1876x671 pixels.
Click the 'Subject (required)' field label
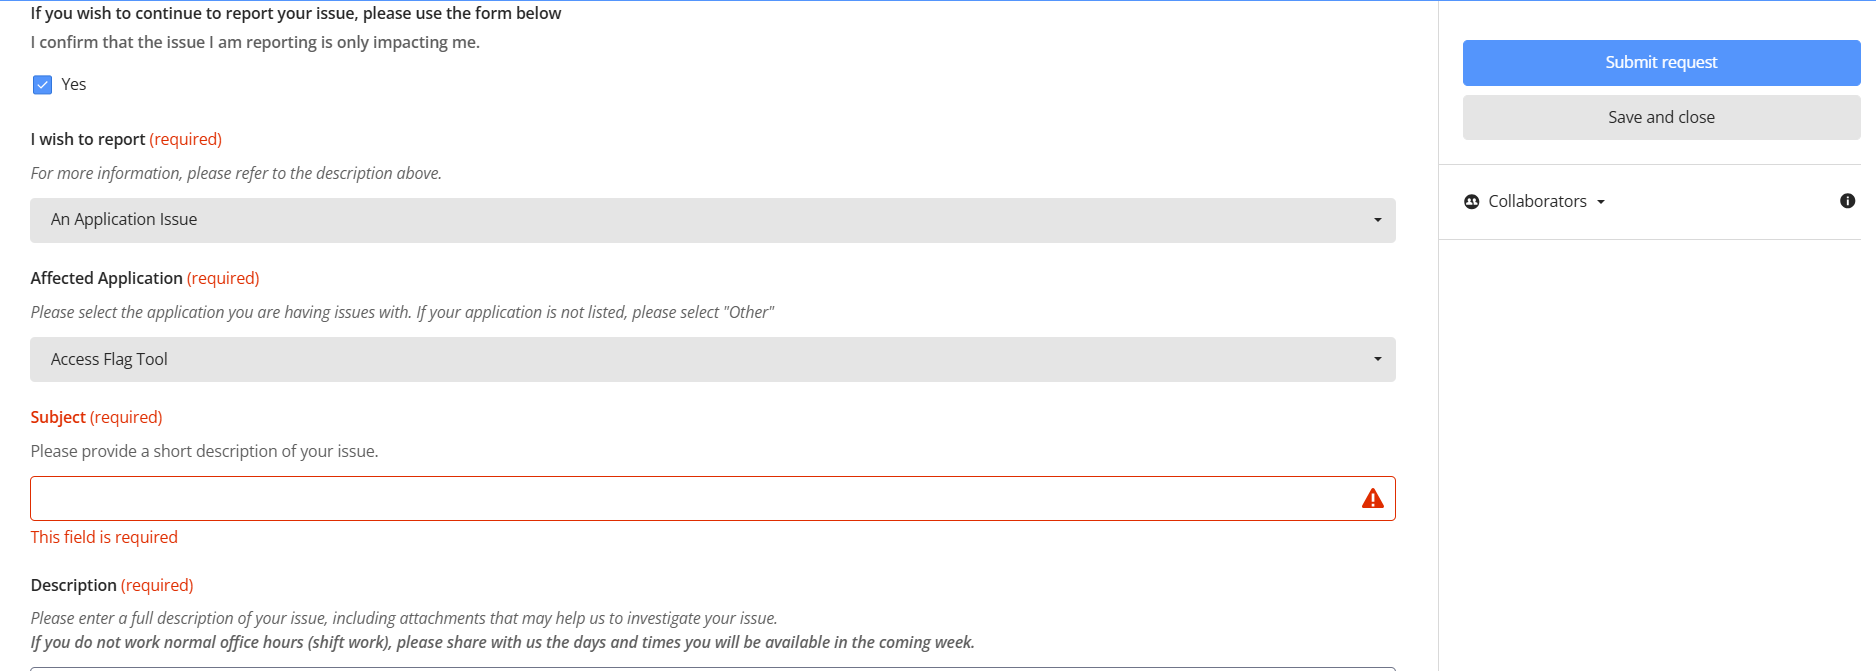tap(96, 417)
